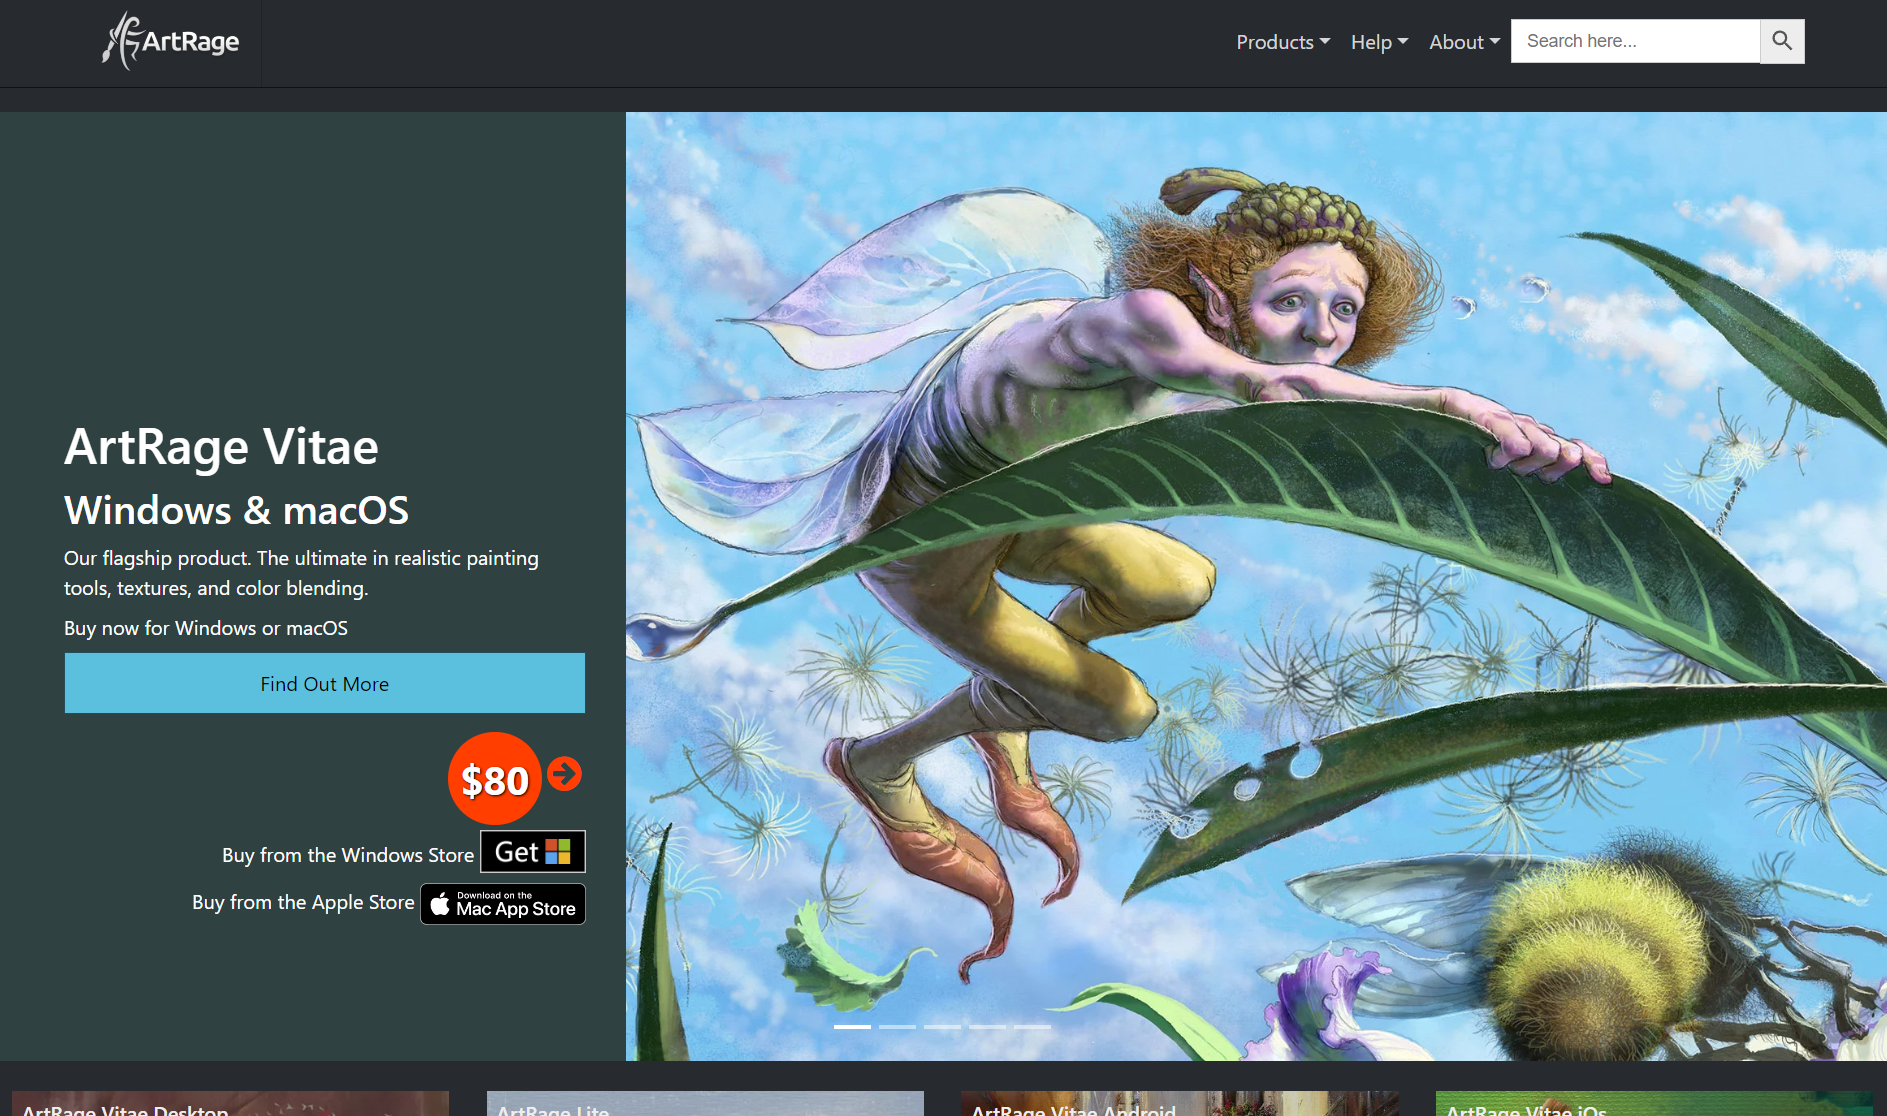Click the Search here input field
The width and height of the screenshot is (1887, 1116).
[x=1635, y=41]
